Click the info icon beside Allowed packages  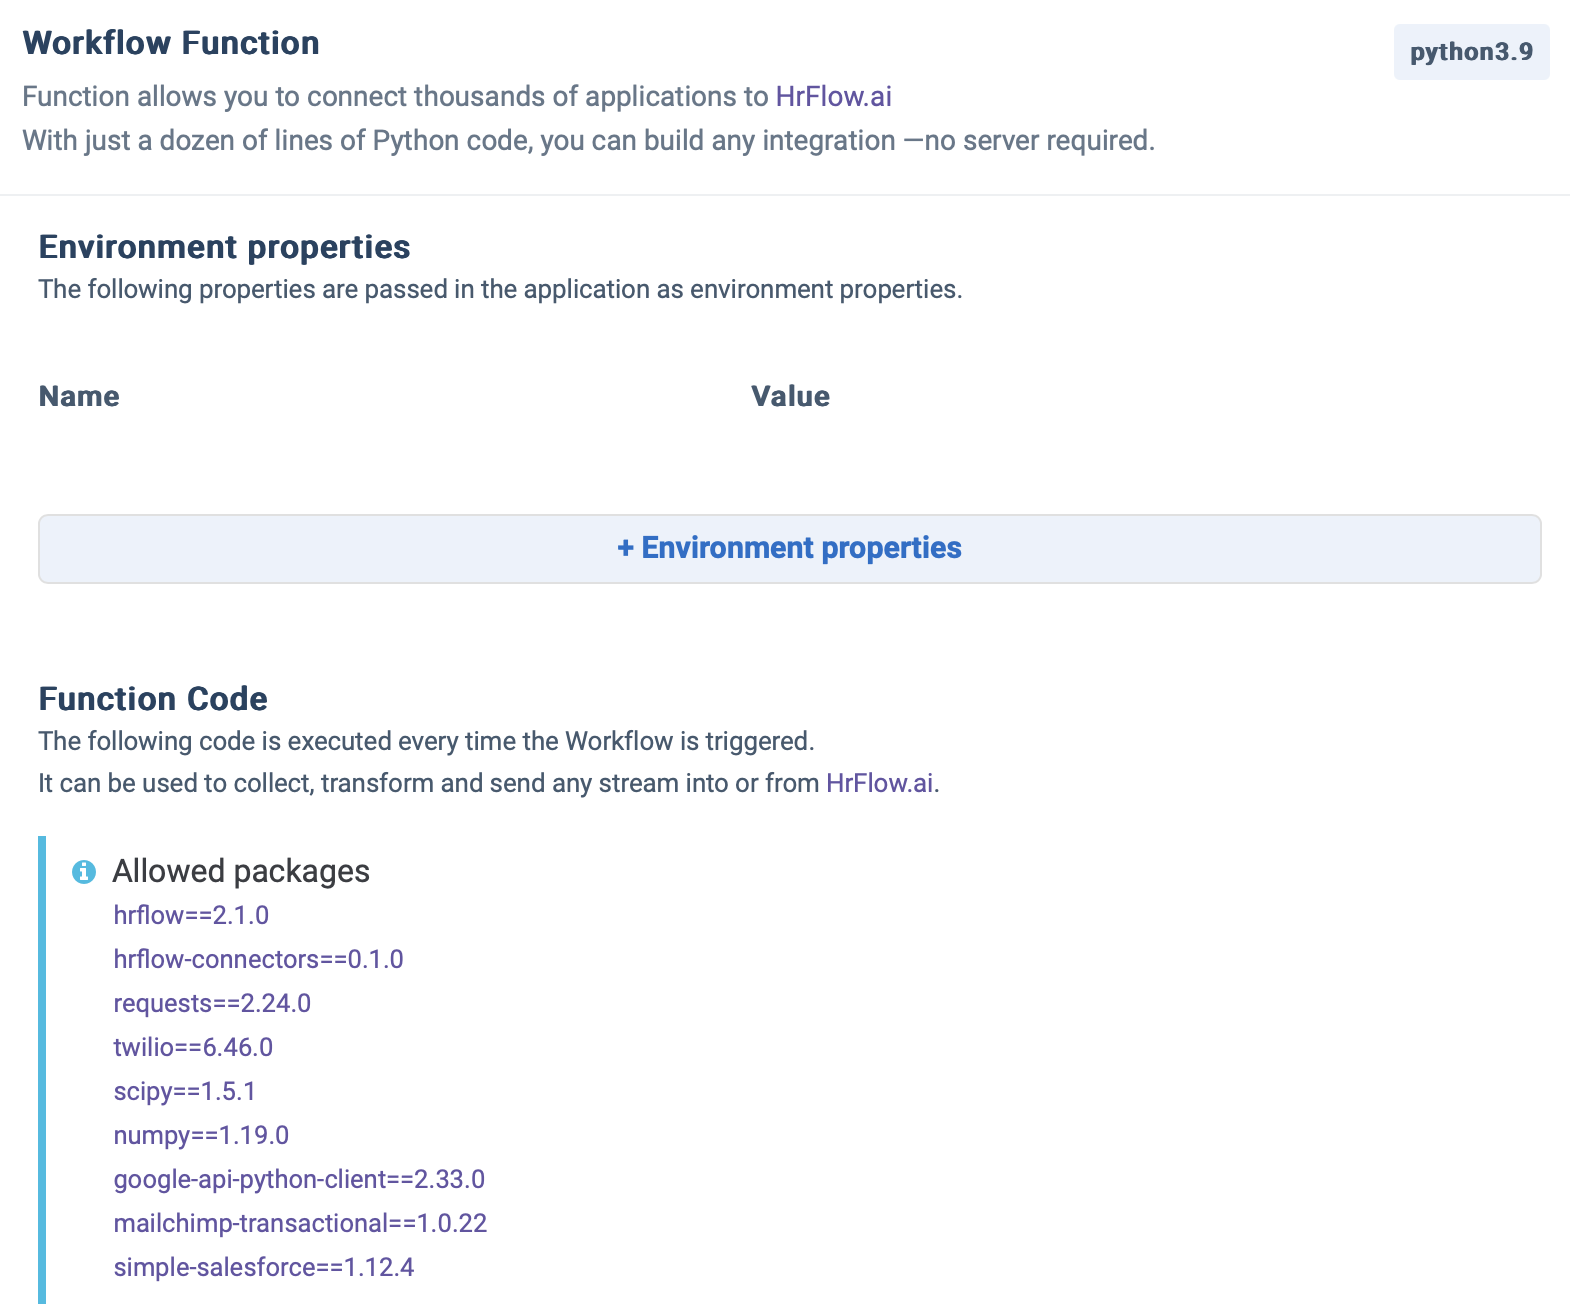pyautogui.click(x=84, y=872)
